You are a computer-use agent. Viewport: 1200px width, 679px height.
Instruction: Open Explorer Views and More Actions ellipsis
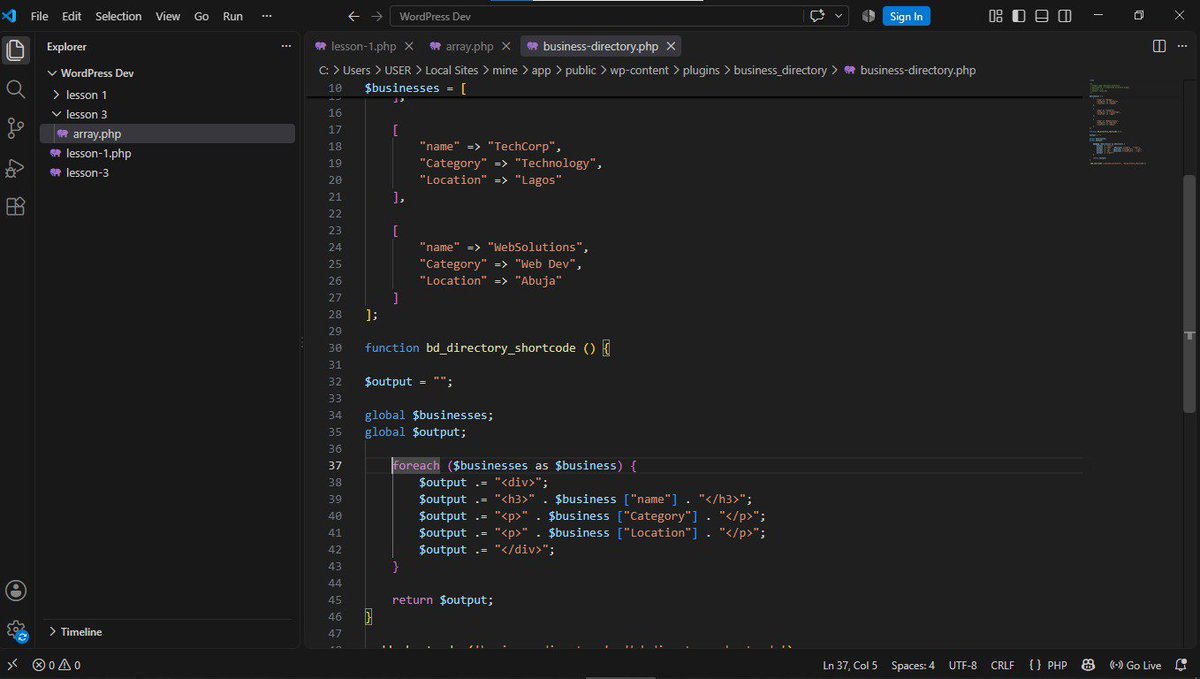285,46
